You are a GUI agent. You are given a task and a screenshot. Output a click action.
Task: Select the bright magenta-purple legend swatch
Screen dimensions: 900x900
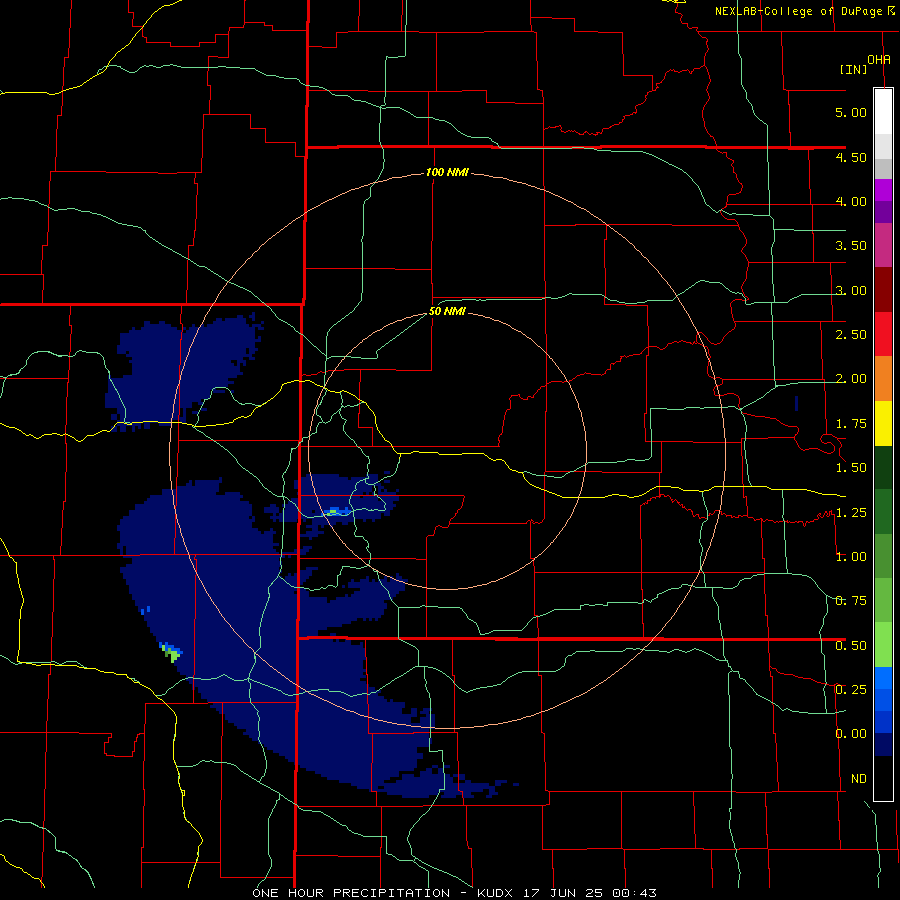pyautogui.click(x=883, y=190)
